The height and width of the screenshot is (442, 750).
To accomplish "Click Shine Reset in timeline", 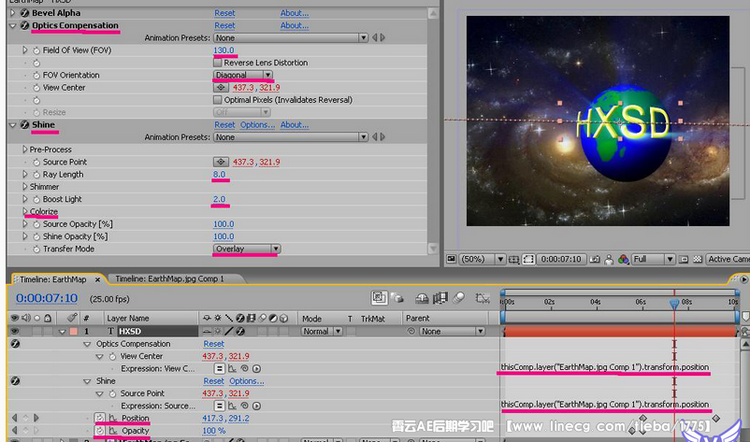I will point(214,381).
